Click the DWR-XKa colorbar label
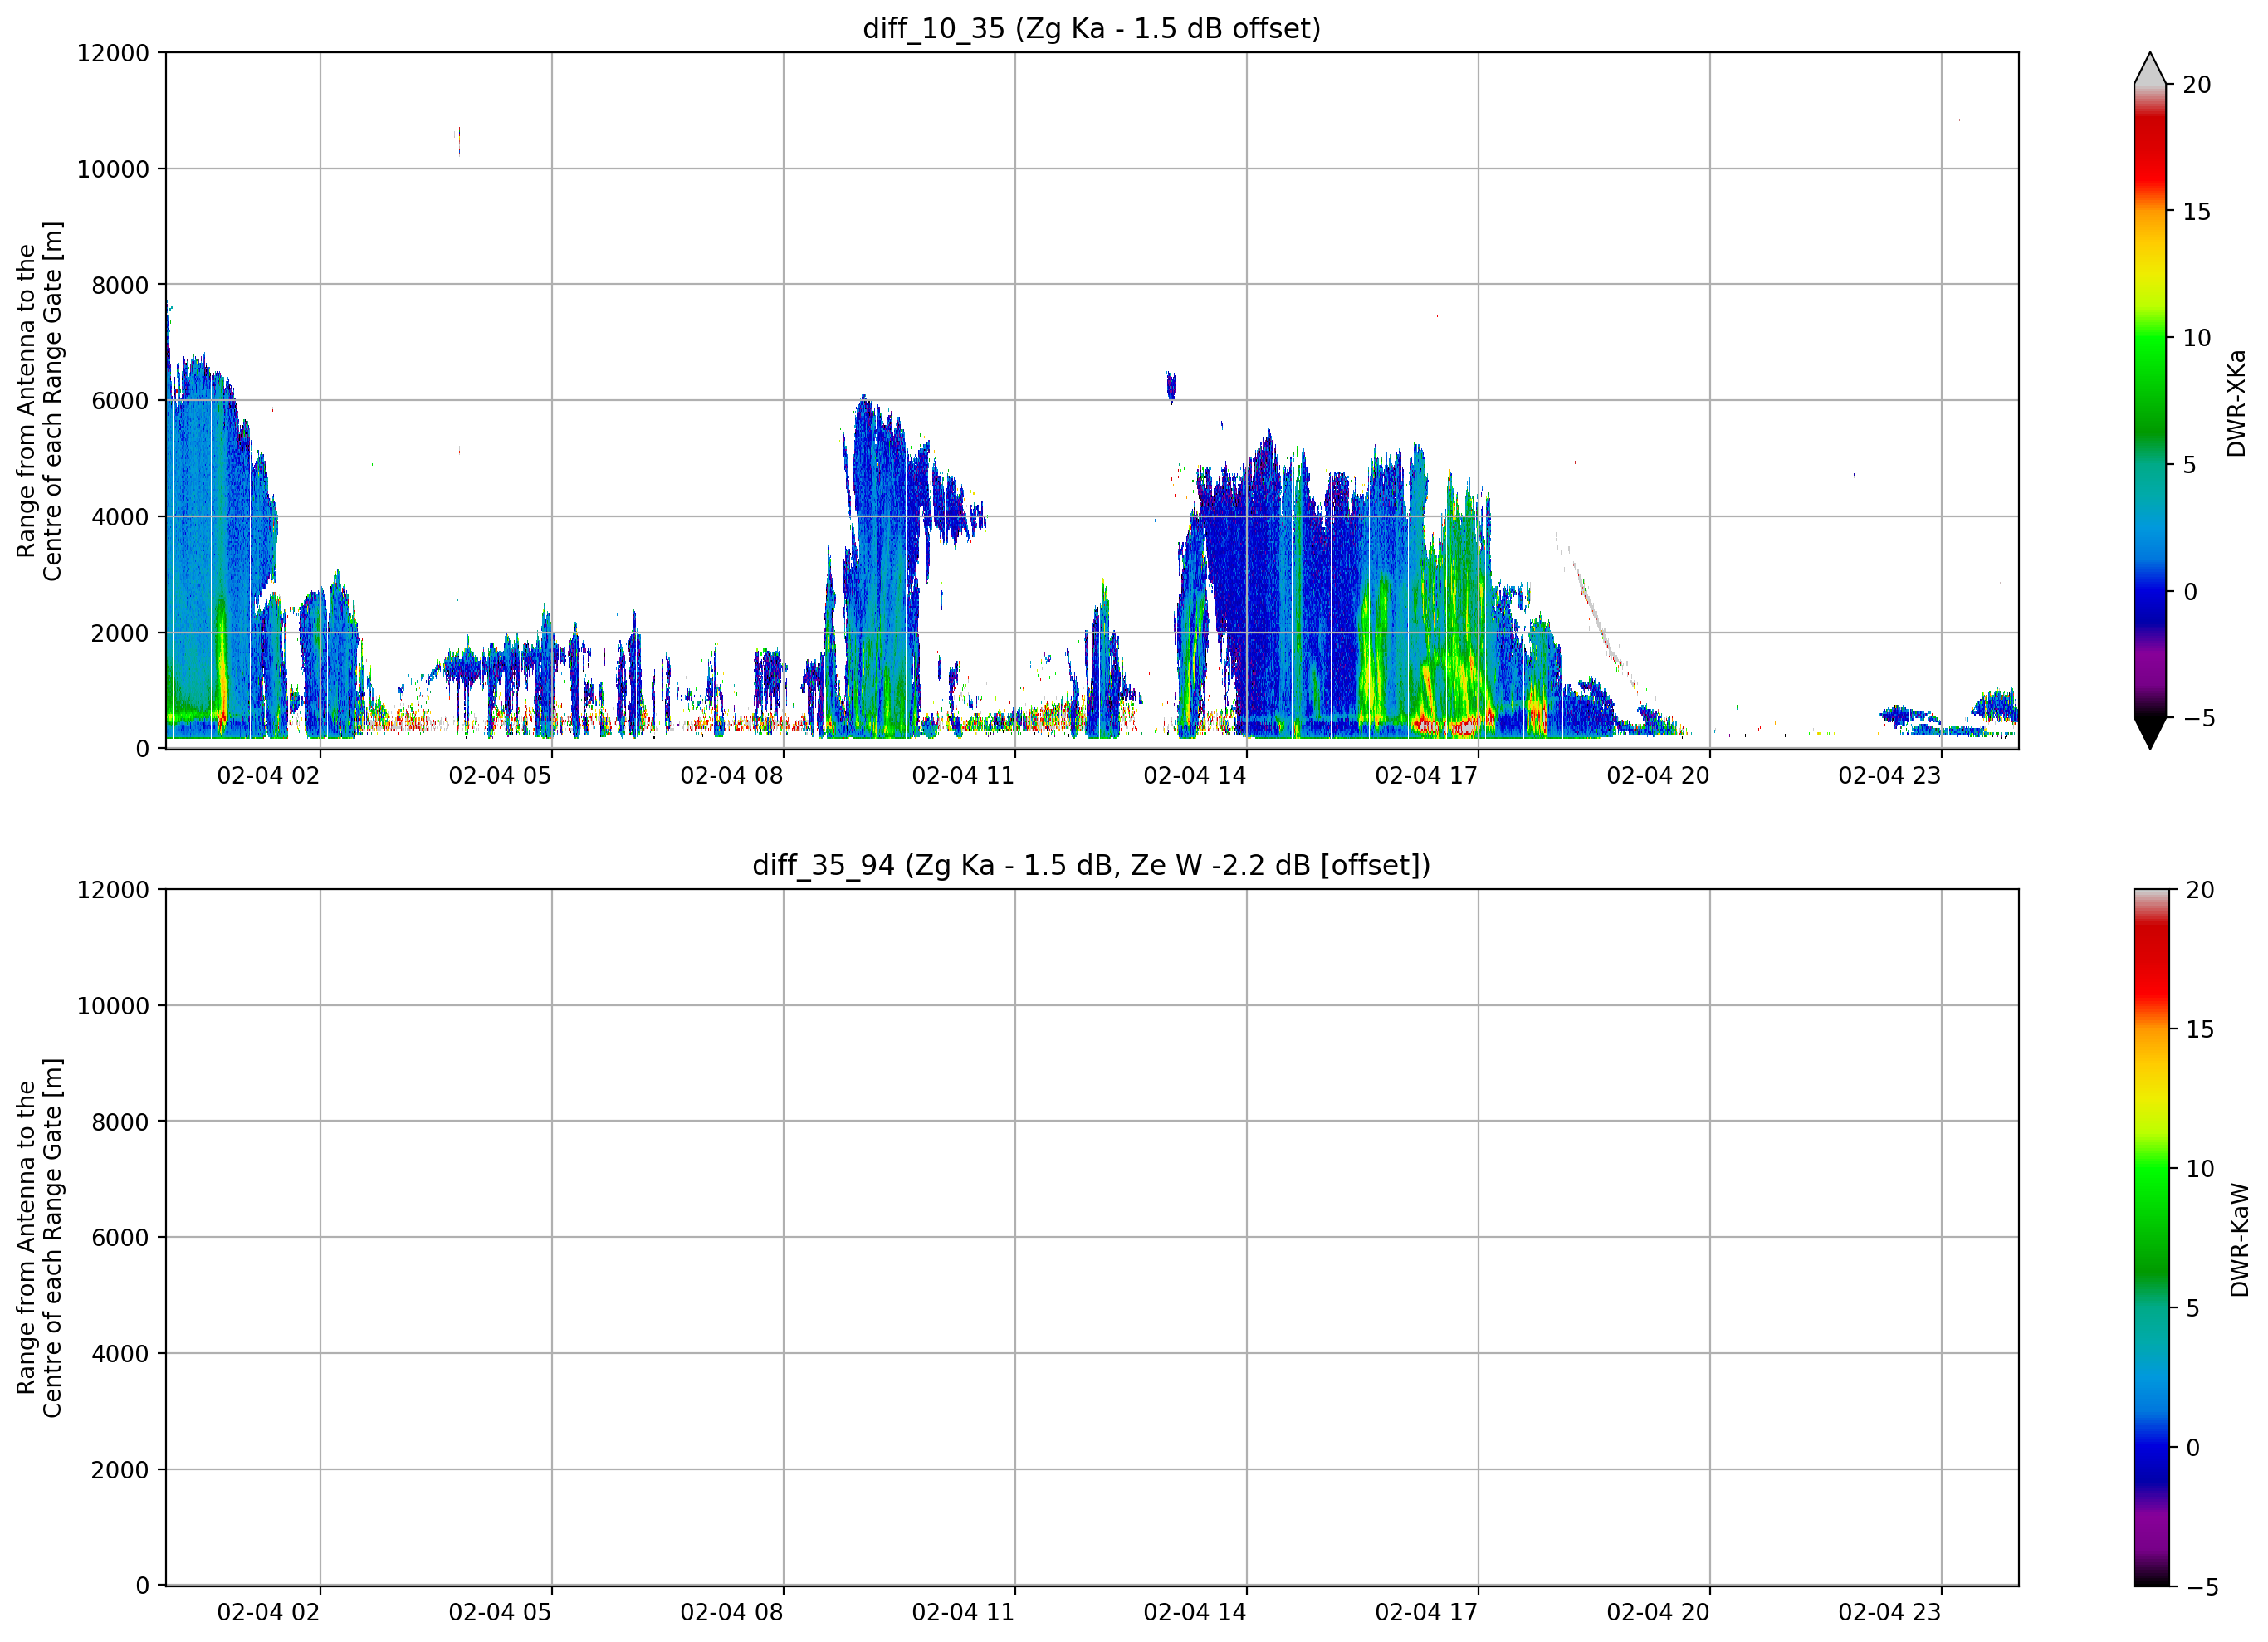The height and width of the screenshot is (1642, 2268). point(2237,403)
